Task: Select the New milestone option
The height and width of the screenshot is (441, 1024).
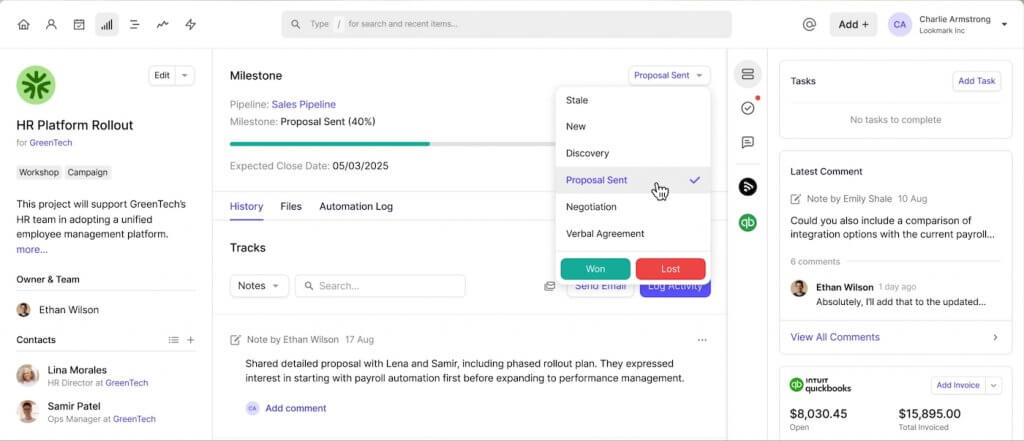Action: (633, 126)
